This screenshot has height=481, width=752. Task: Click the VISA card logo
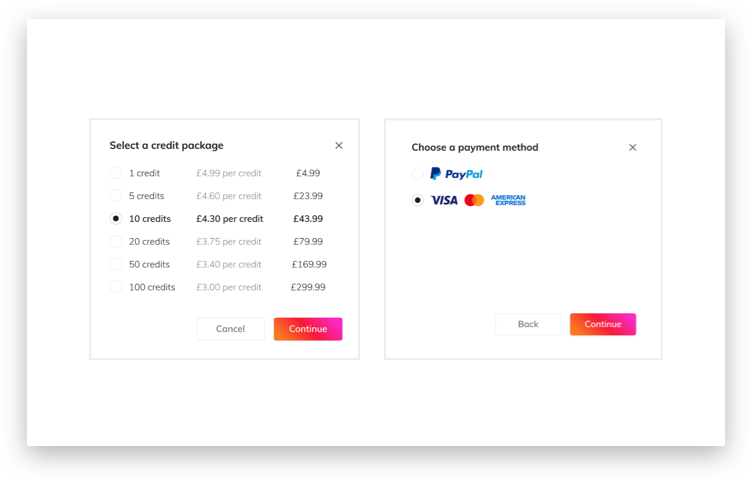click(444, 200)
